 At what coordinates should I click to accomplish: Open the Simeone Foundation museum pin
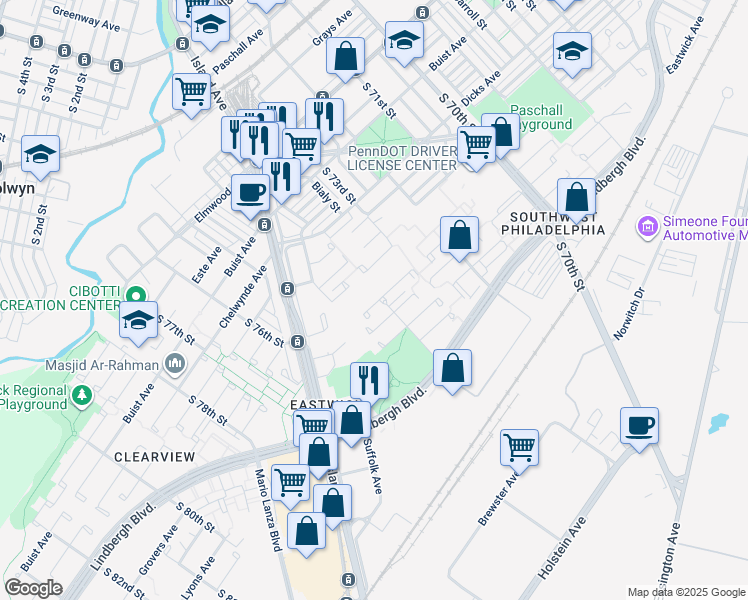tap(647, 228)
